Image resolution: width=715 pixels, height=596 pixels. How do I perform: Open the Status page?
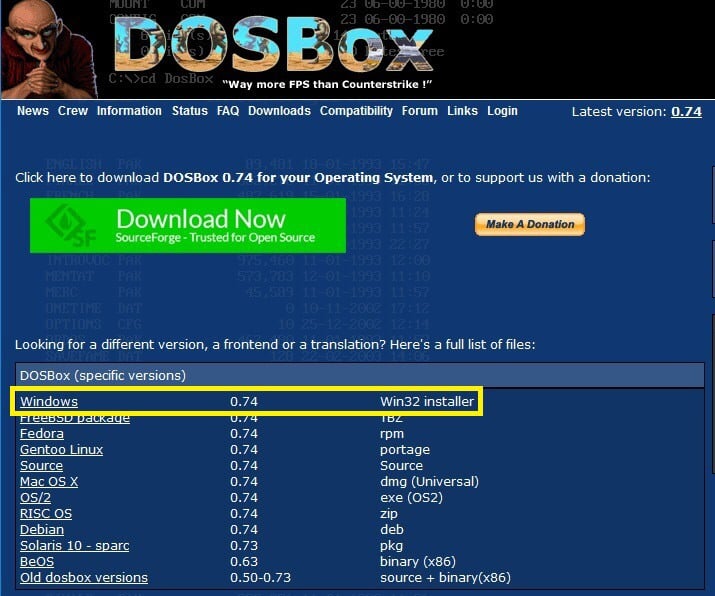click(x=190, y=111)
